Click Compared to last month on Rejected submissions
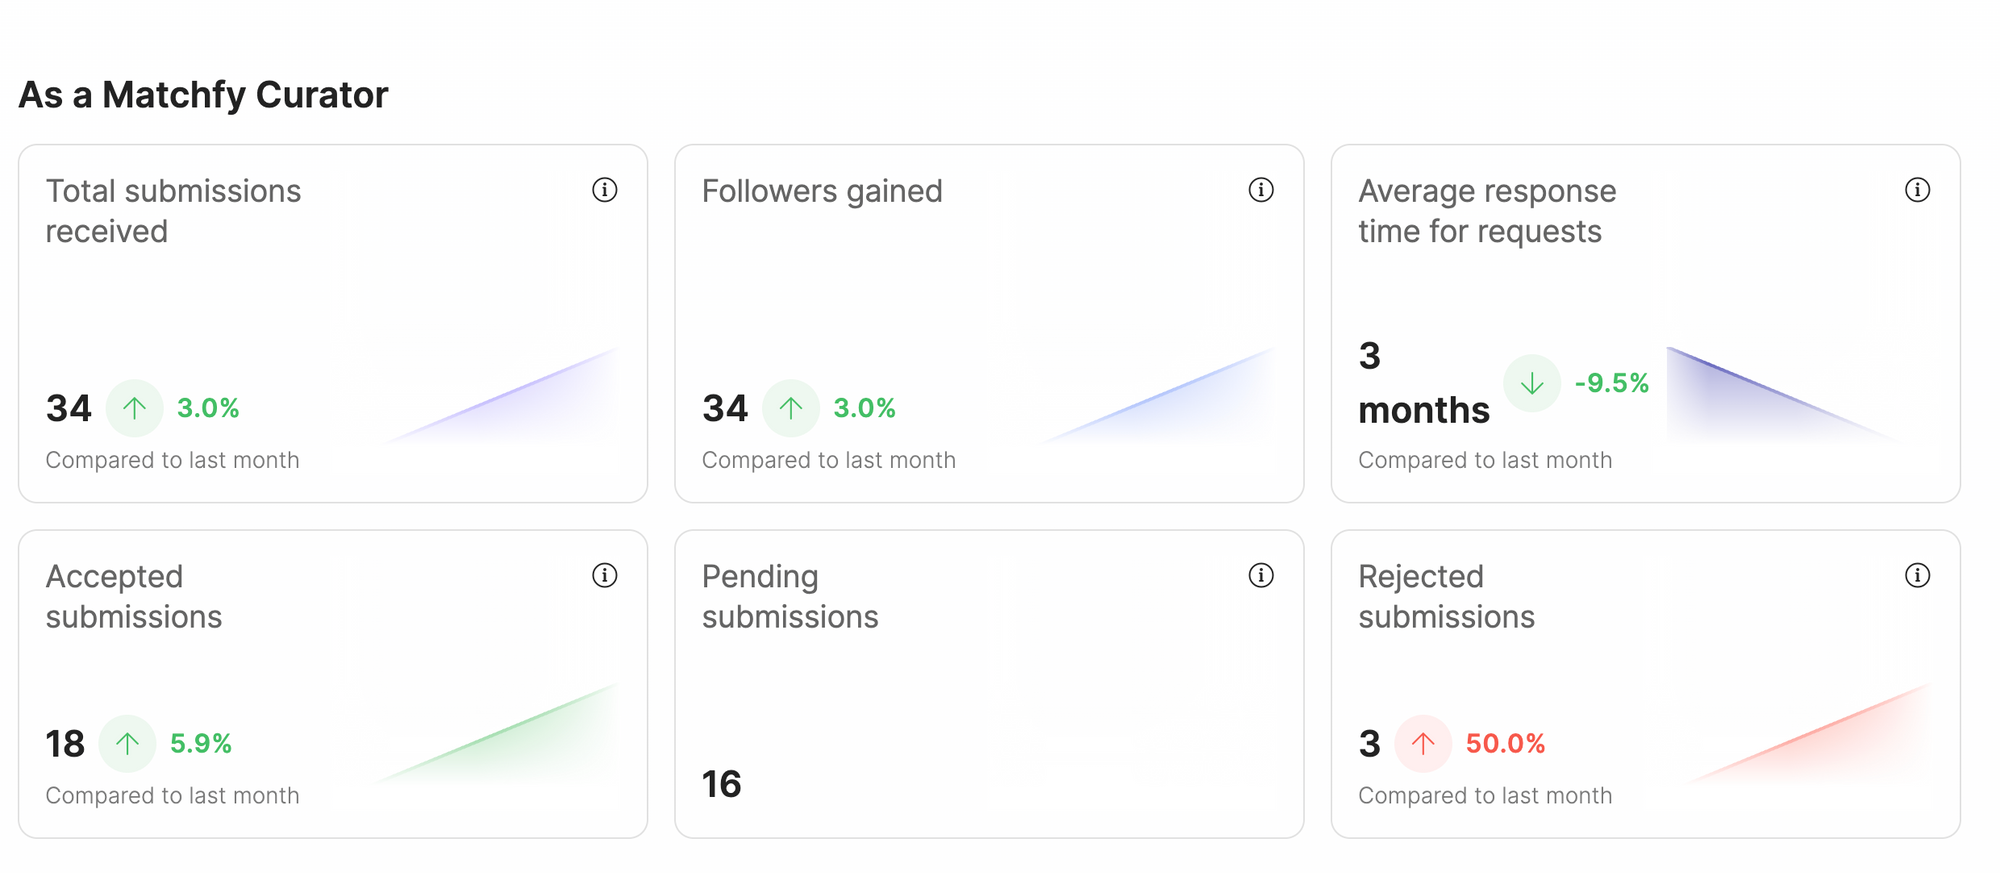The image size is (2000, 873). click(1485, 796)
